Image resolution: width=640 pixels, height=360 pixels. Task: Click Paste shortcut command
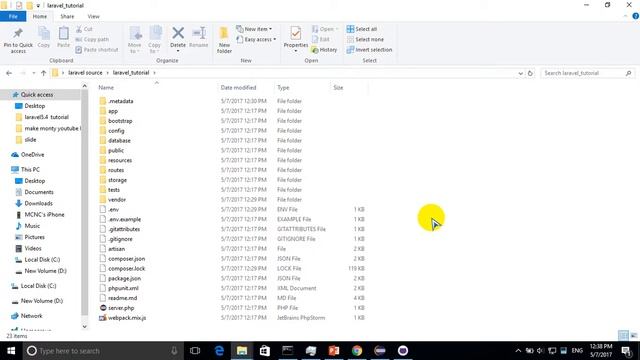tap(97, 50)
